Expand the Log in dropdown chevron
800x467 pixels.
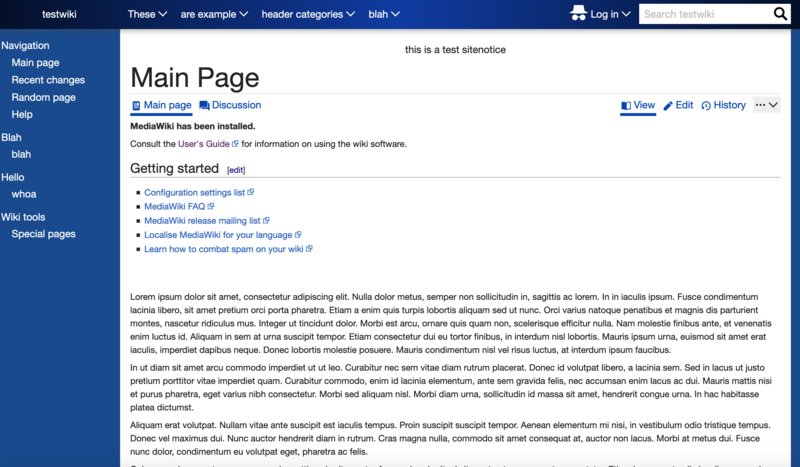point(627,14)
